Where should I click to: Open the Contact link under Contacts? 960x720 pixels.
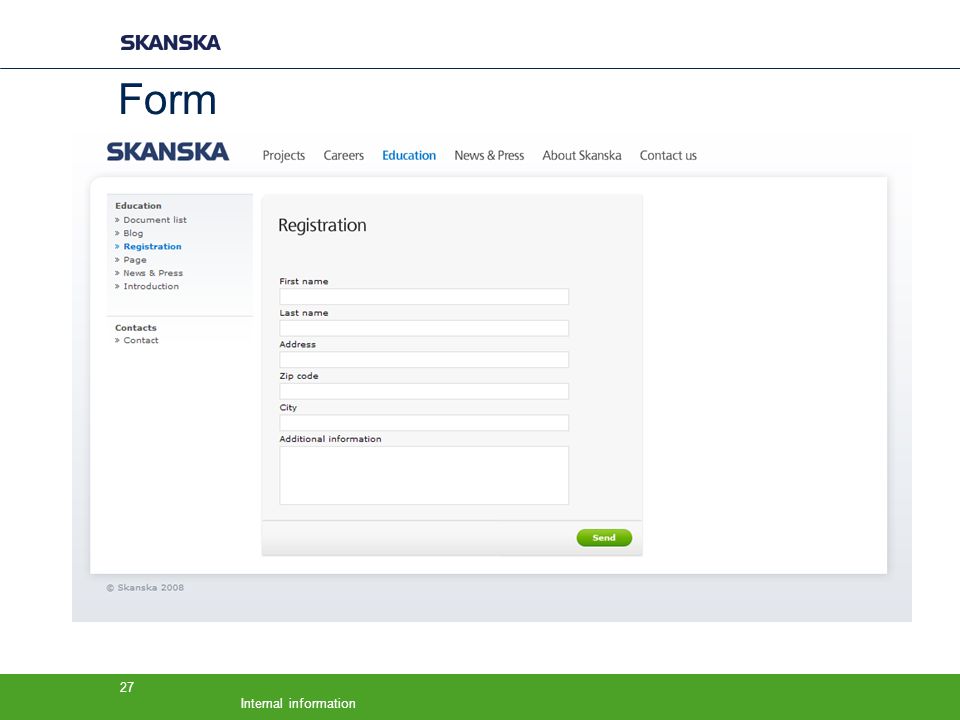point(141,340)
